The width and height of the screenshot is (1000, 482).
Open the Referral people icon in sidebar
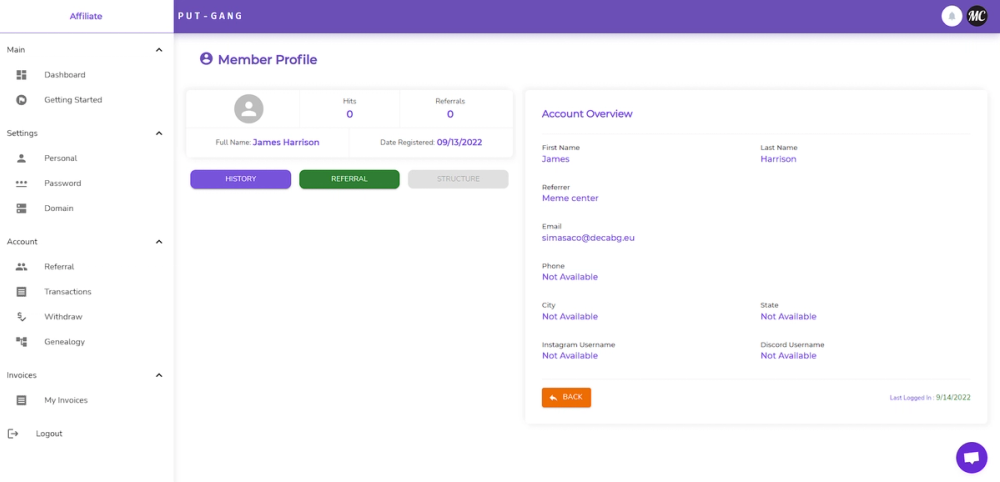point(21,267)
